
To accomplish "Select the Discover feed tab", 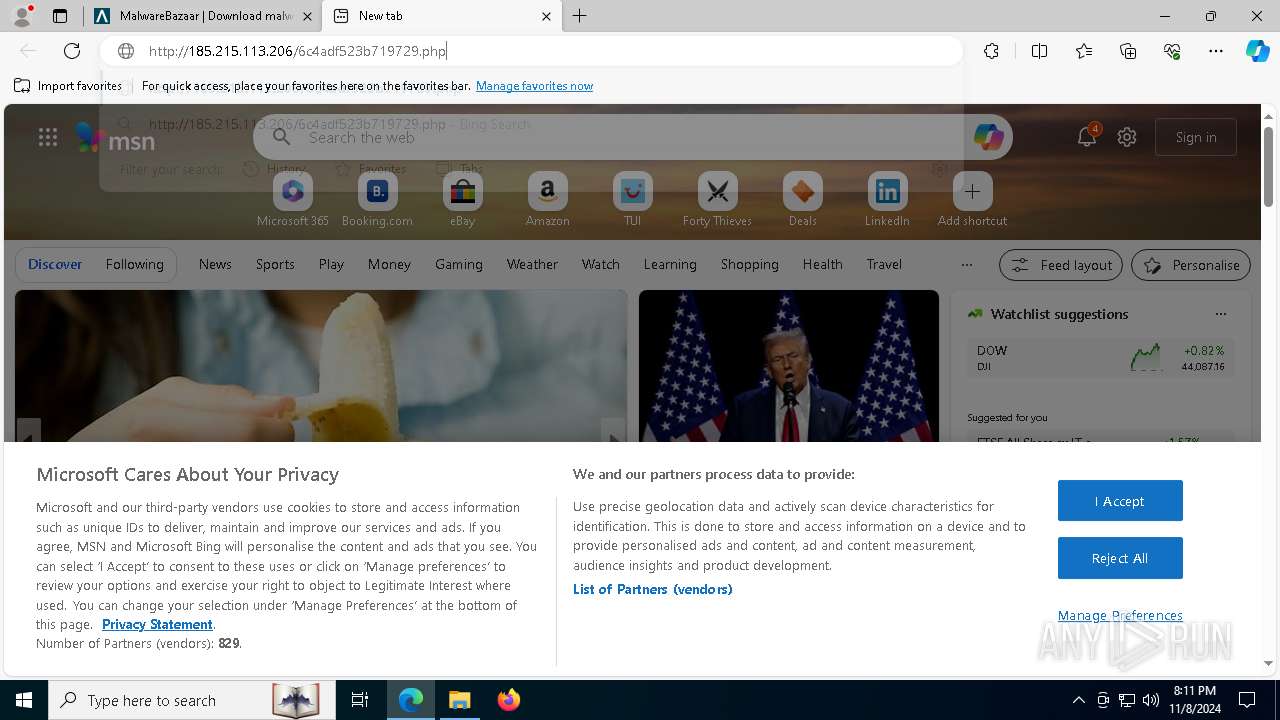I will point(55,264).
